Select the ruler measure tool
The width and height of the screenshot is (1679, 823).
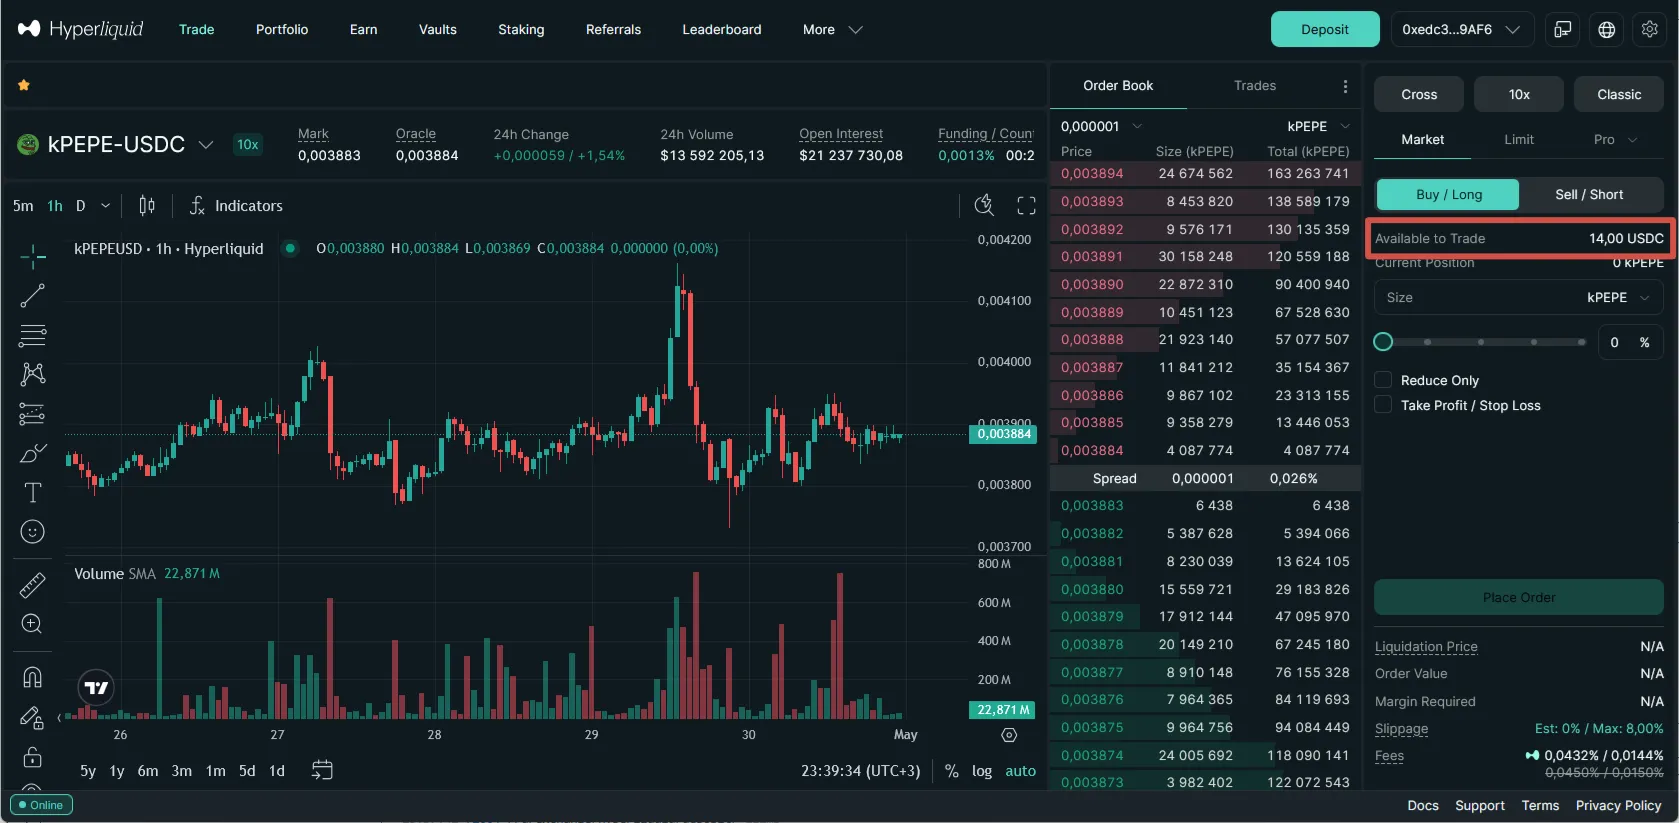pos(33,585)
